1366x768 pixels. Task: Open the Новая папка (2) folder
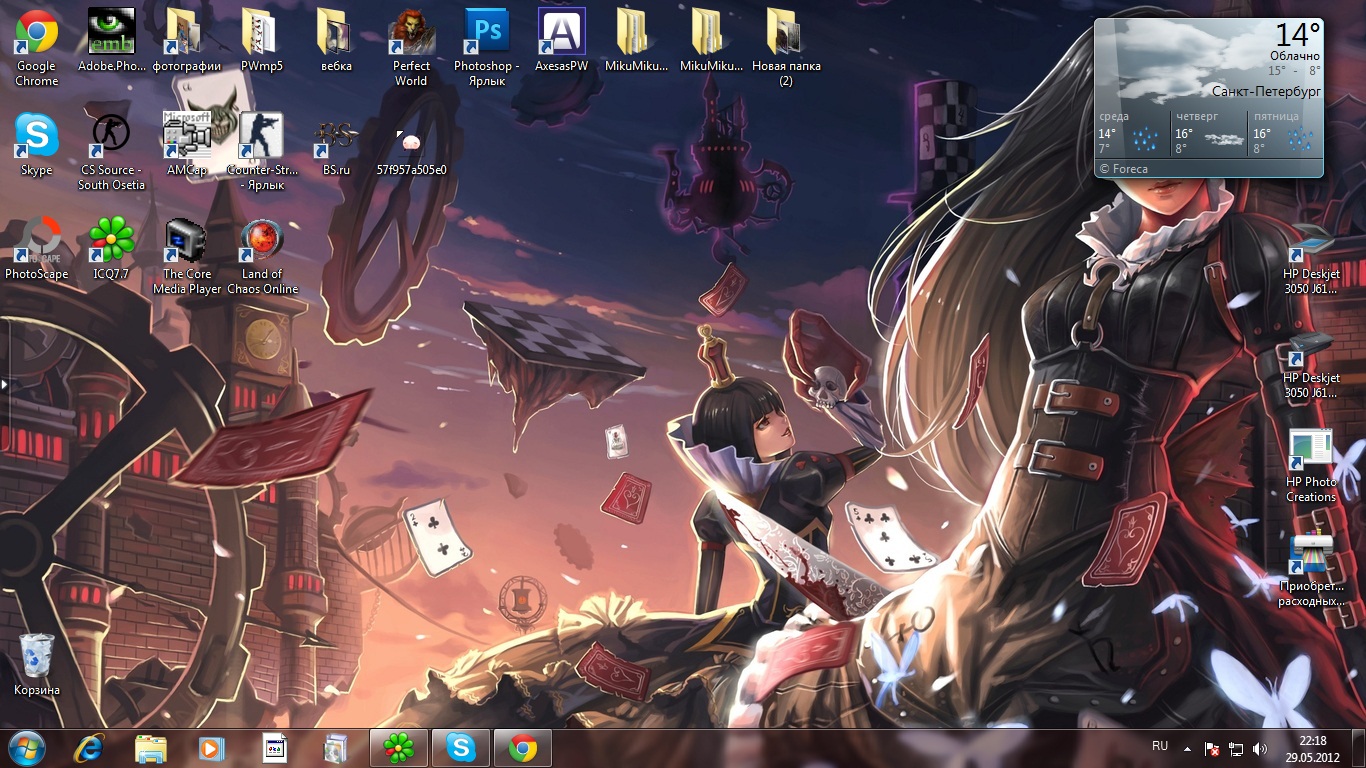(x=786, y=47)
